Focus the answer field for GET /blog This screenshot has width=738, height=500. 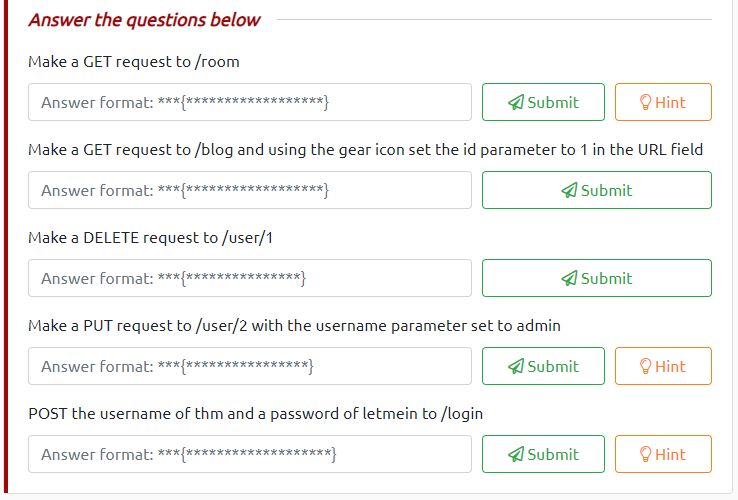(250, 190)
